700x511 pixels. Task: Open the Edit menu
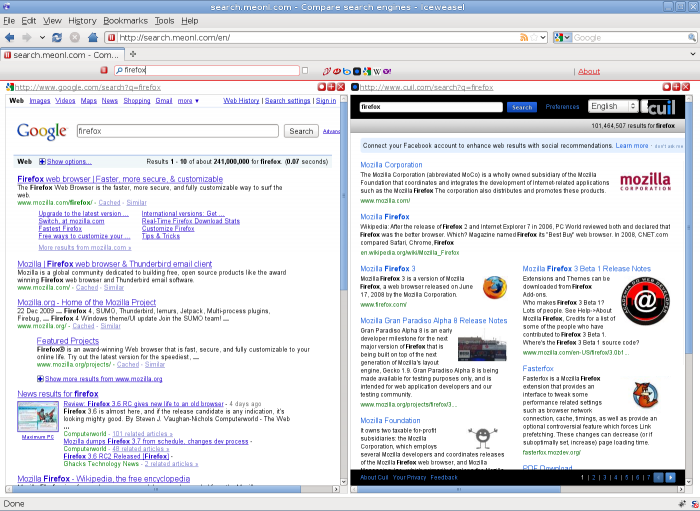tap(29, 21)
